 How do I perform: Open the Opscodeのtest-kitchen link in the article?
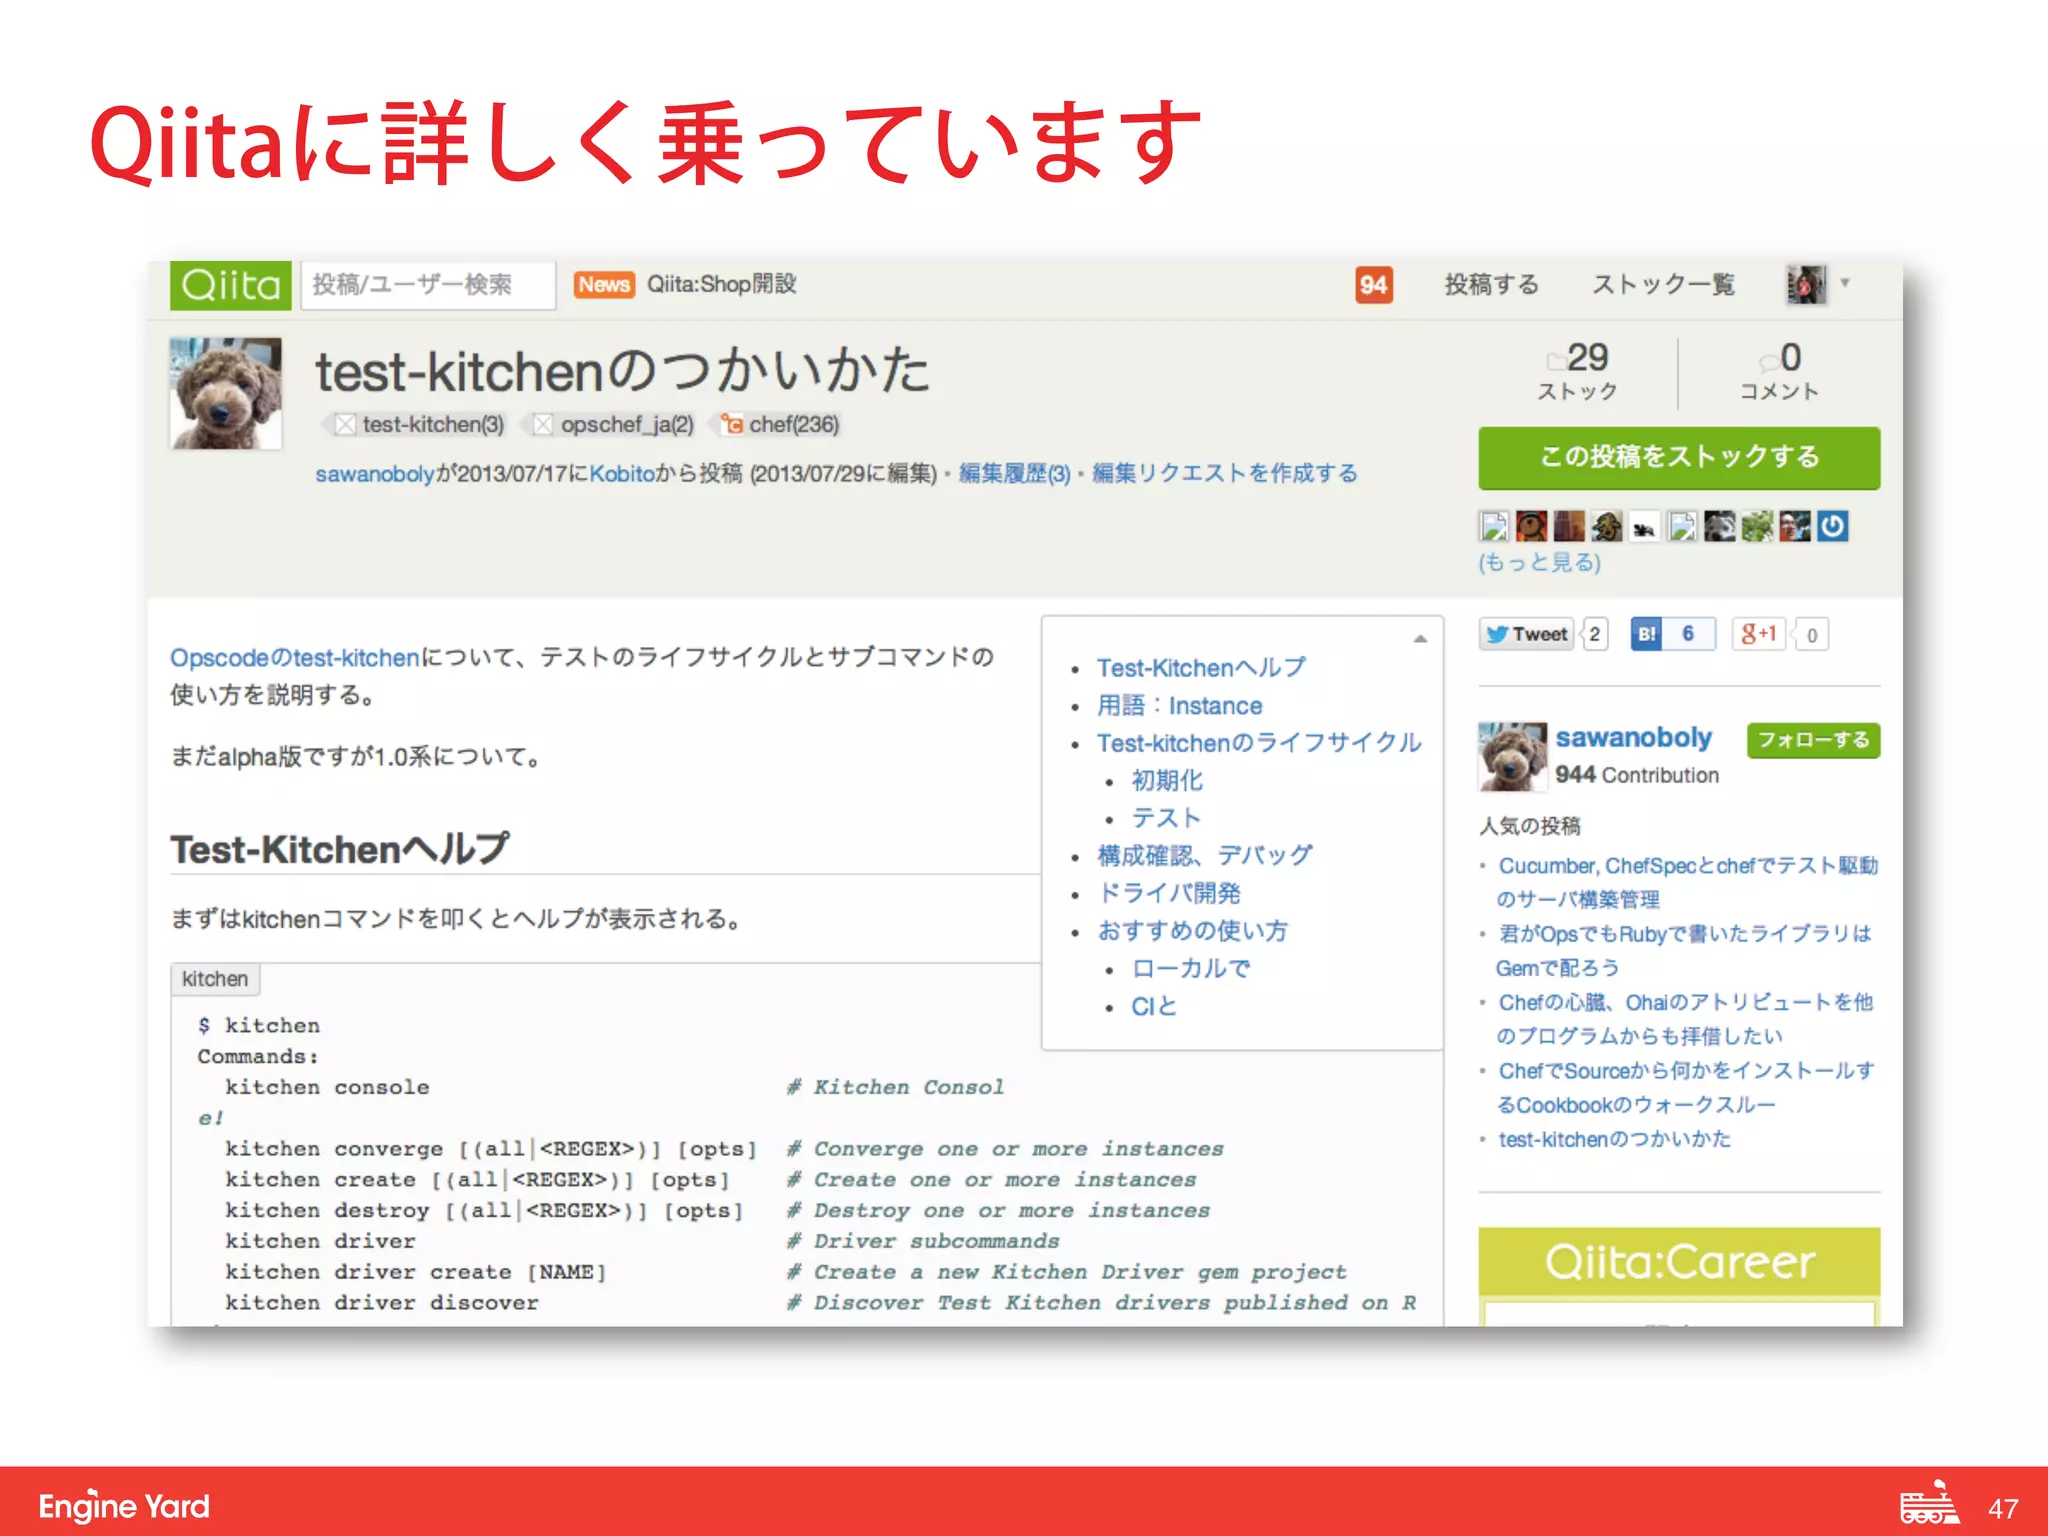[x=295, y=658]
